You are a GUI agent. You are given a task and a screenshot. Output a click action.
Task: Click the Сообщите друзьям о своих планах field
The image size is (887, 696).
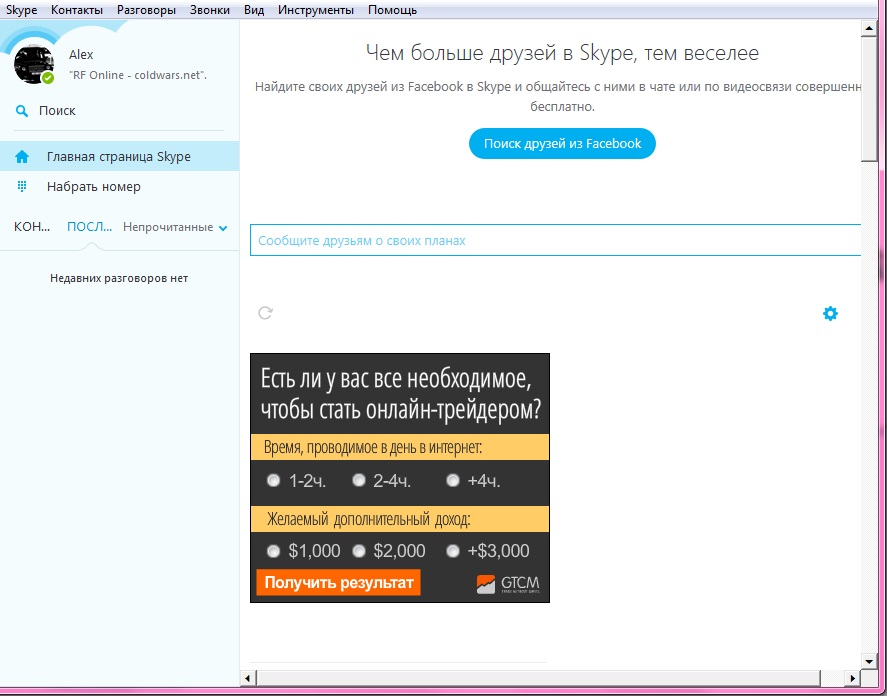[556, 240]
